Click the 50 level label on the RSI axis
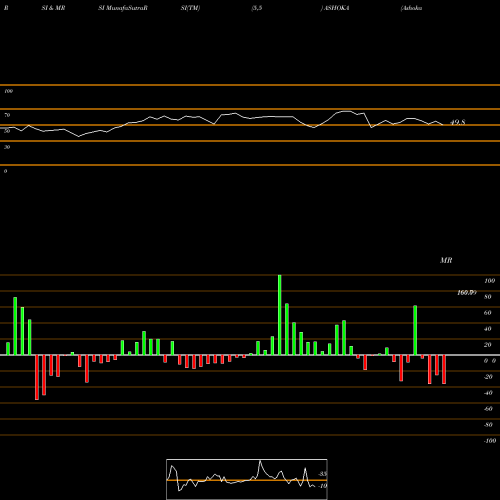Image resolution: width=500 pixels, height=500 pixels. click(7, 131)
